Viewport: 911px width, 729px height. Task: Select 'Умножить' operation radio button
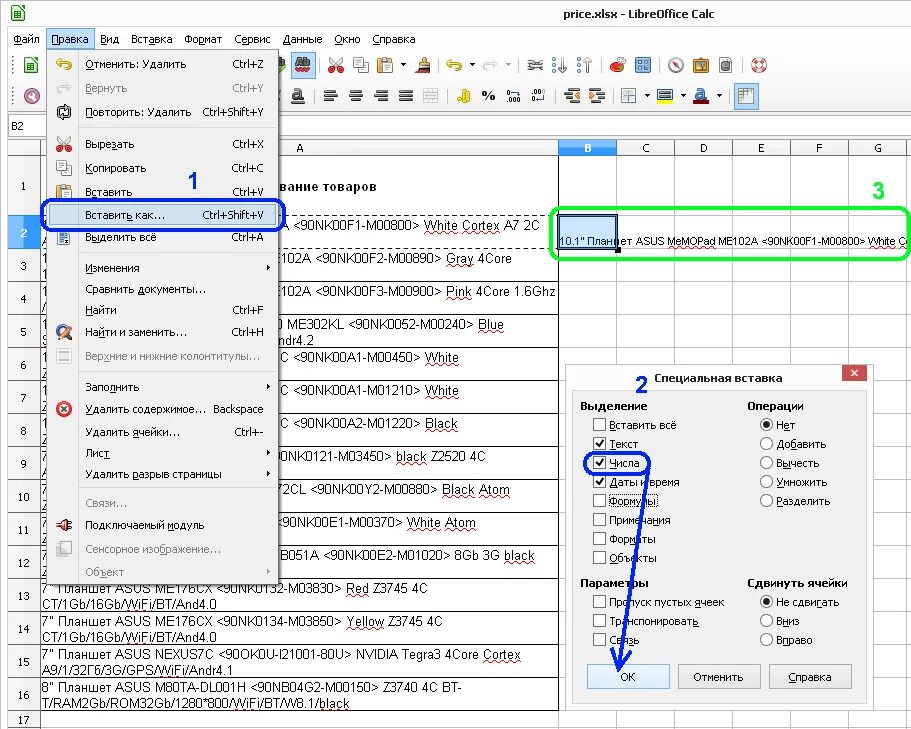tap(766, 482)
